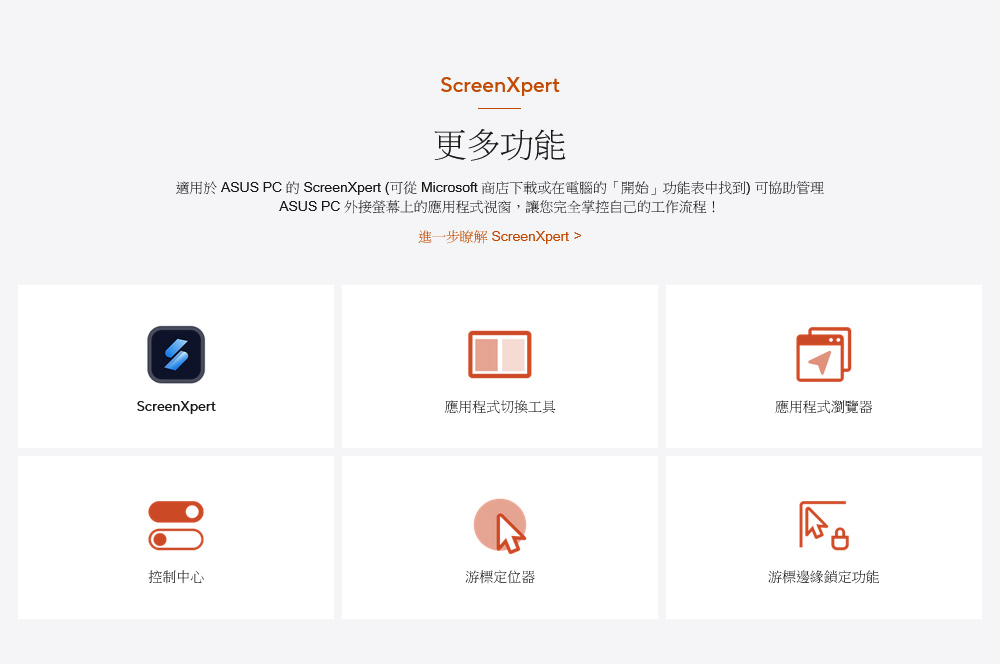Click the 更多功能 heading
The width and height of the screenshot is (1000, 664).
pos(499,145)
